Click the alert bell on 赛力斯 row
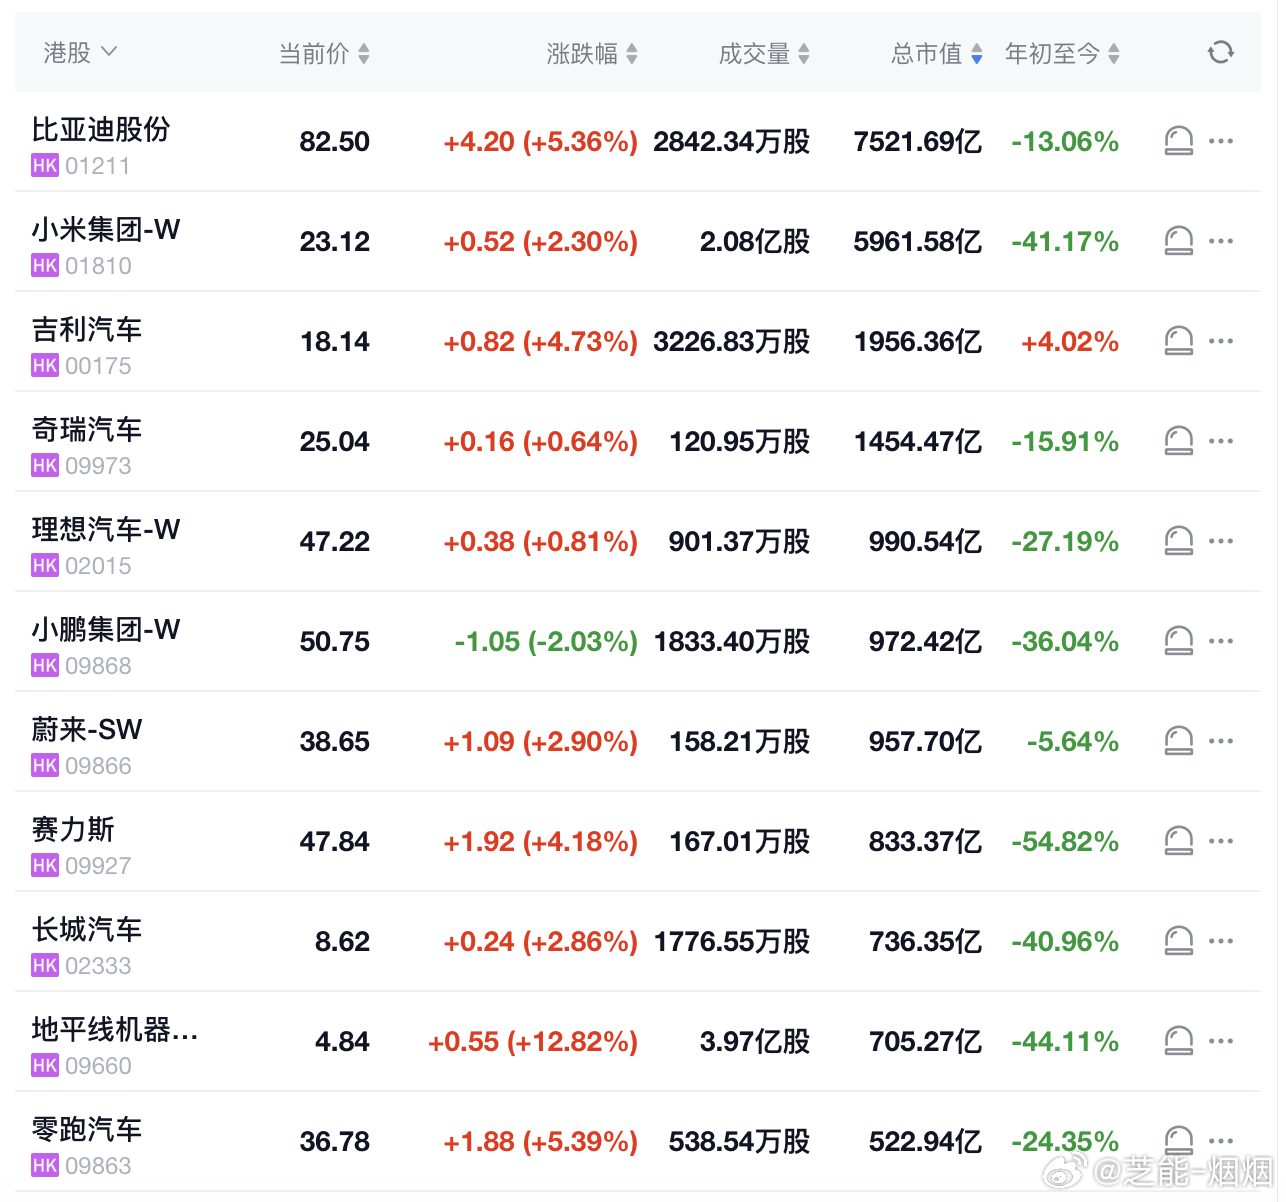Image resolution: width=1286 pixels, height=1202 pixels. point(1179,841)
